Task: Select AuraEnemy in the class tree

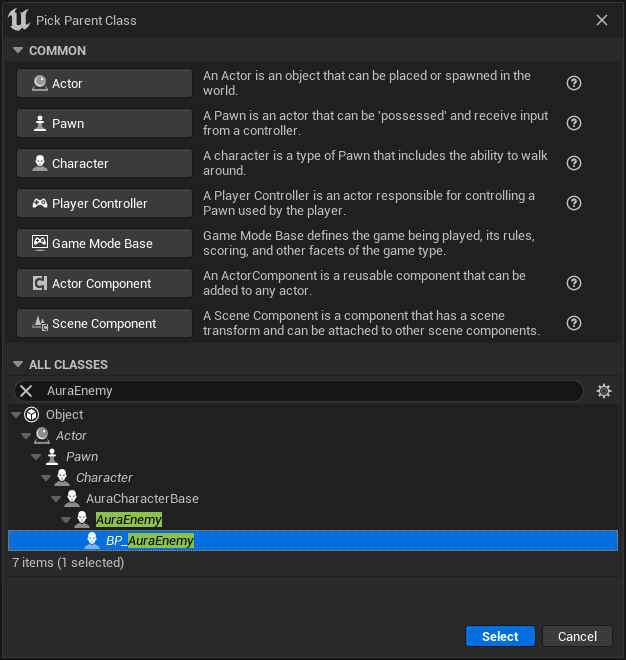Action: (x=128, y=520)
